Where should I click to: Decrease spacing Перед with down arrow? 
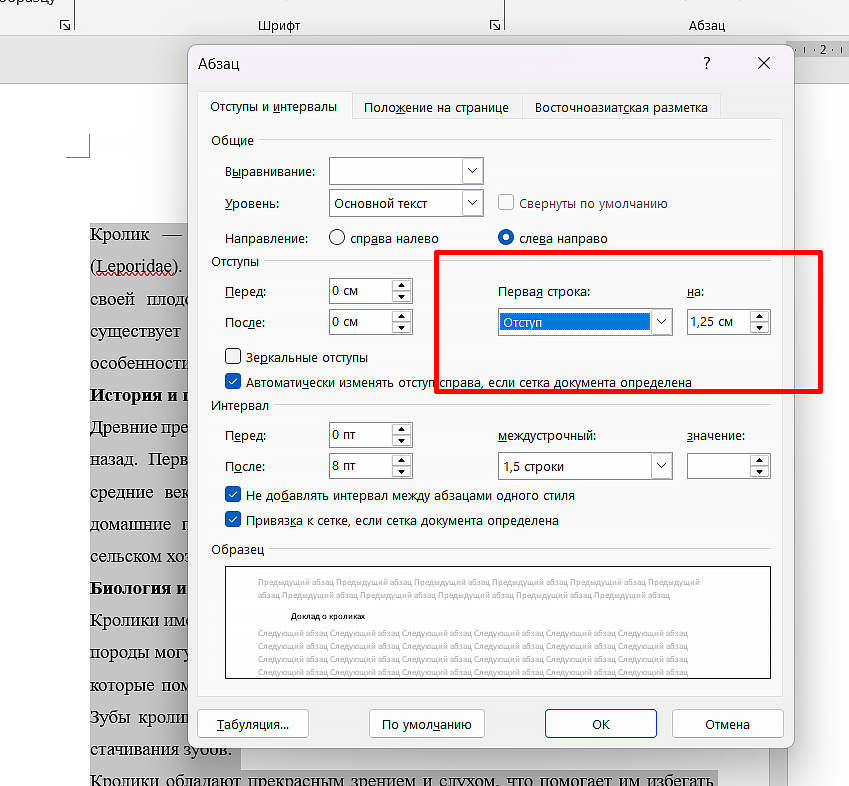tap(401, 441)
